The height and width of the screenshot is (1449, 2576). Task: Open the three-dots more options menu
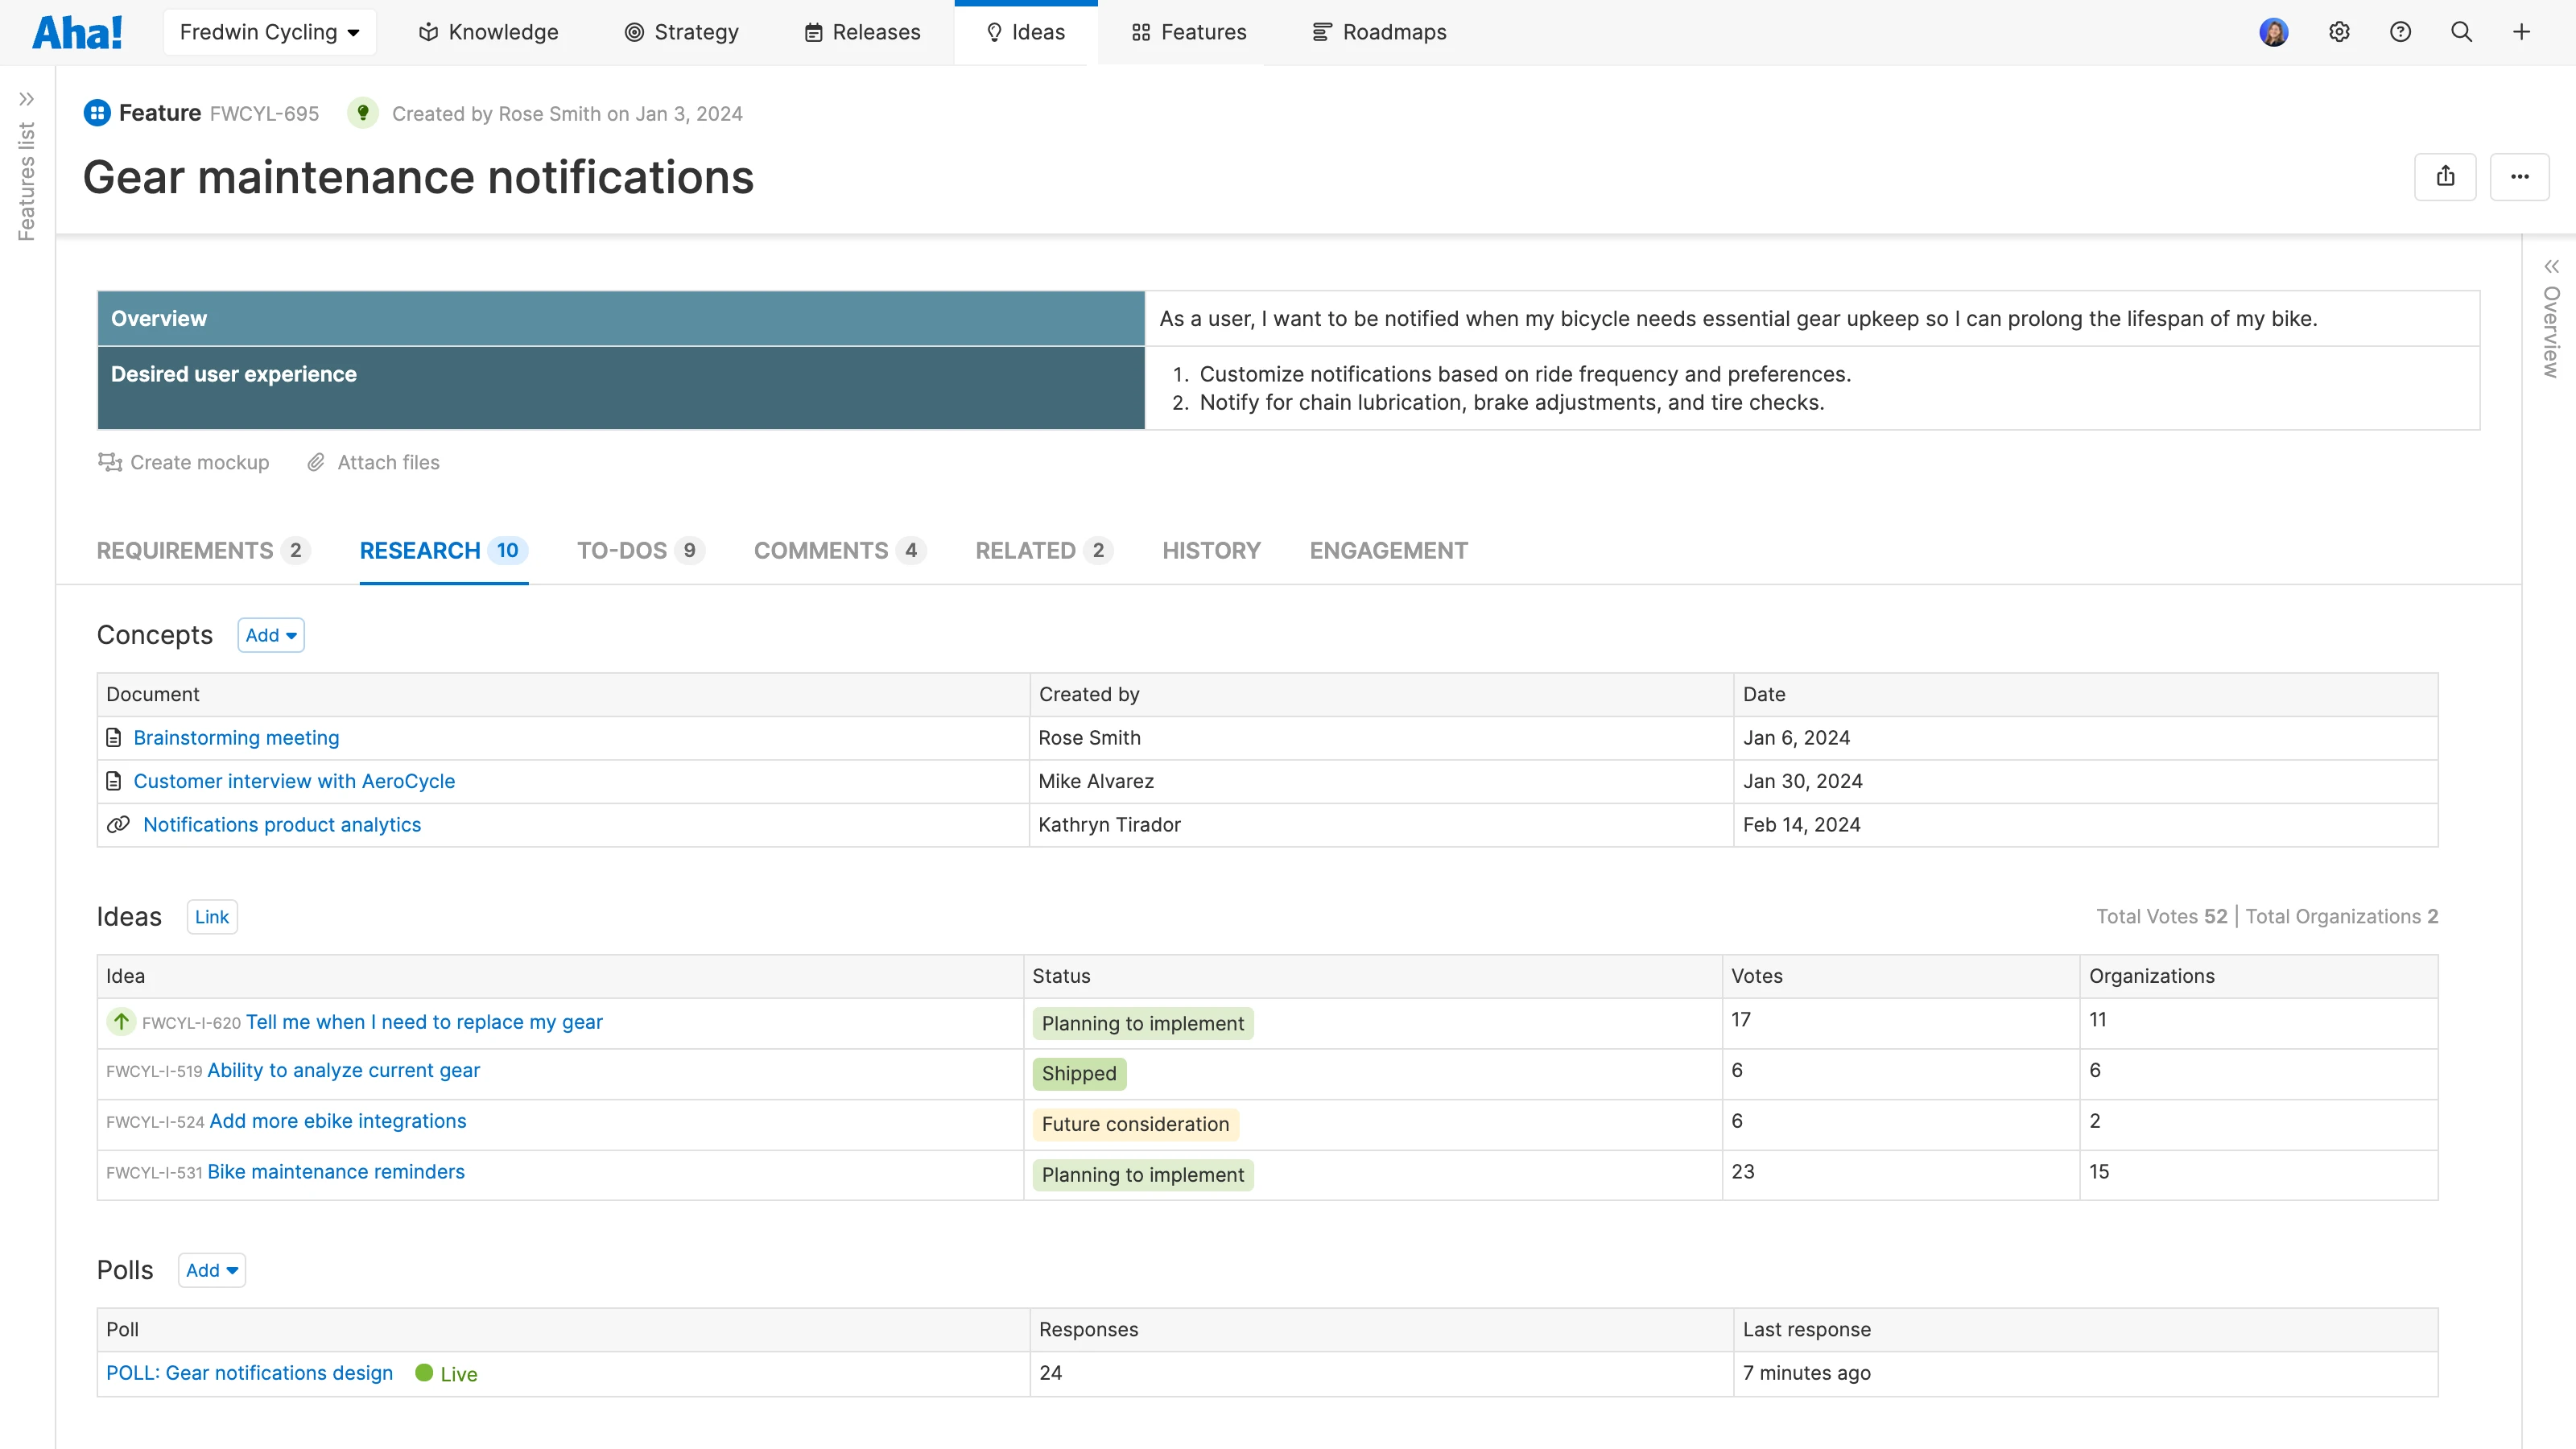(2519, 177)
